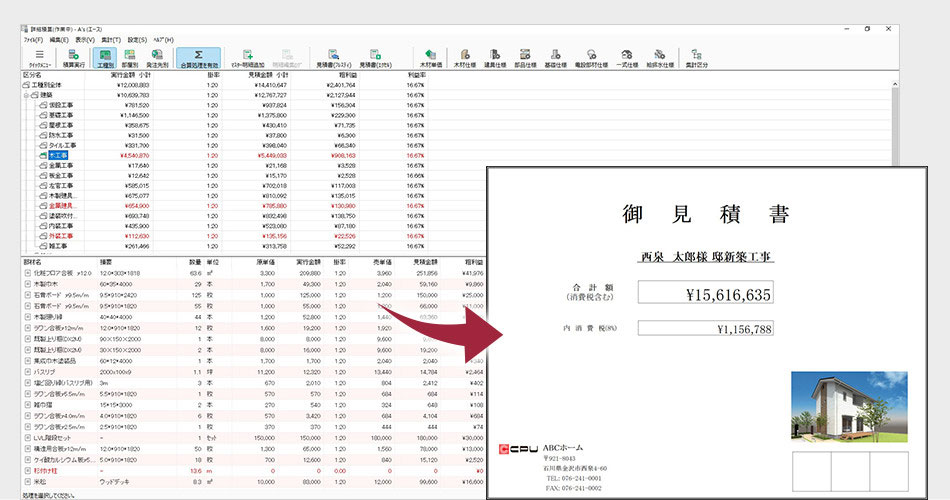
Task: Click the 売単価 column header
Action: 382,262
